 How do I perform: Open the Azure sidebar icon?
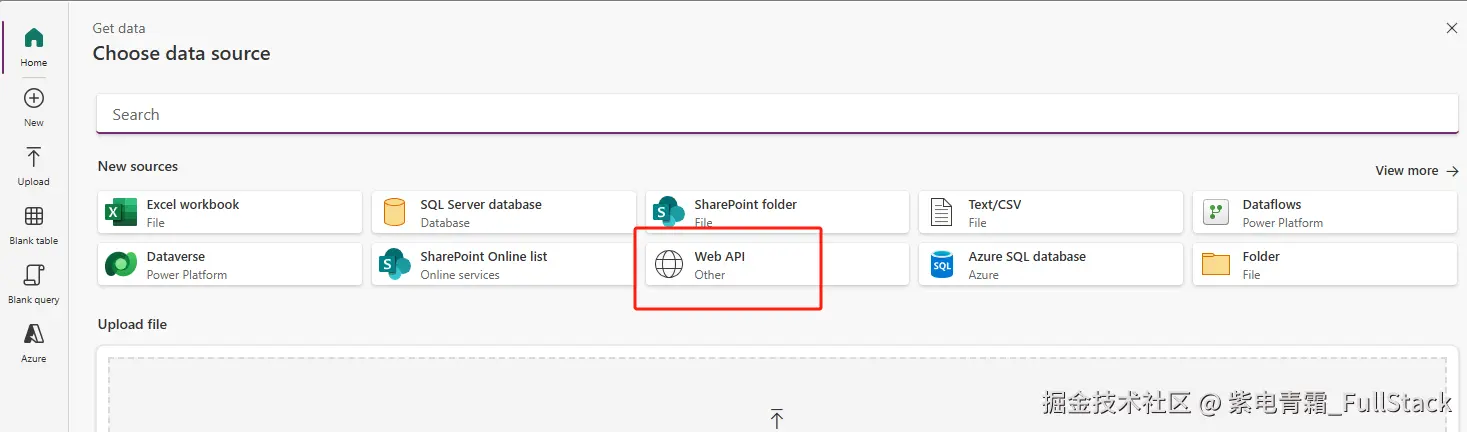coord(34,334)
